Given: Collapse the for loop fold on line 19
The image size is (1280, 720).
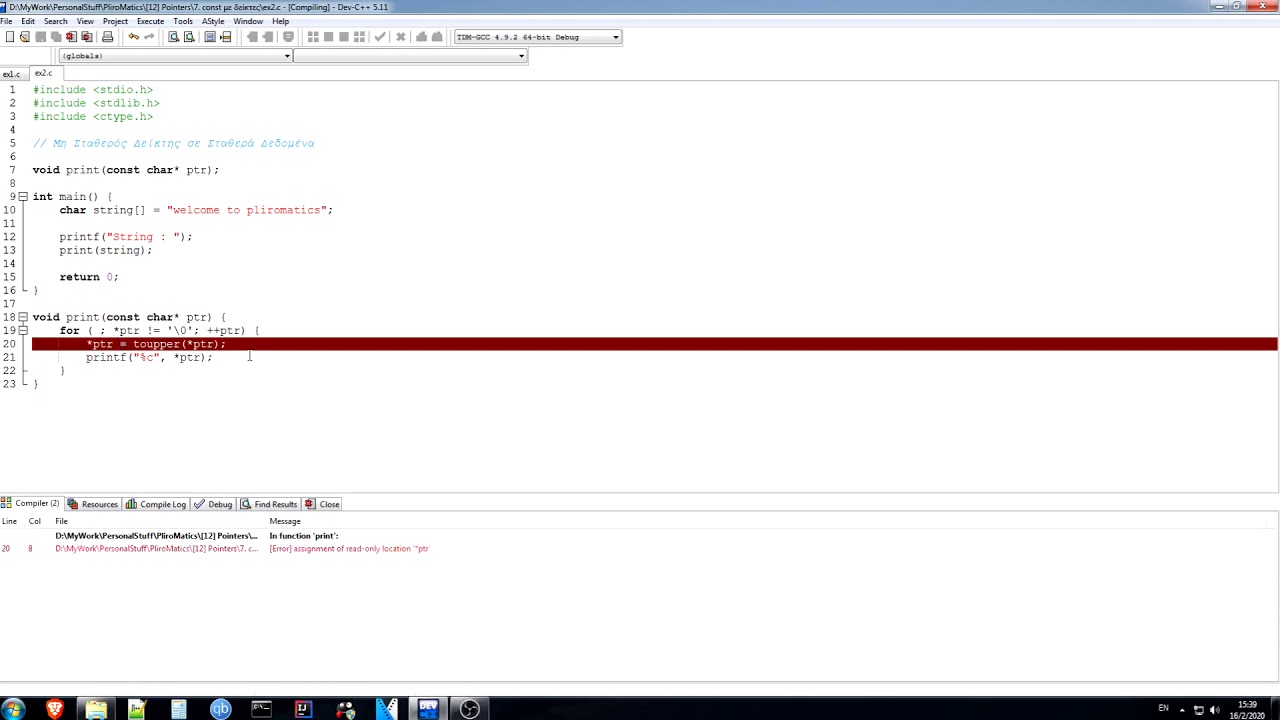Looking at the screenshot, I should (23, 330).
